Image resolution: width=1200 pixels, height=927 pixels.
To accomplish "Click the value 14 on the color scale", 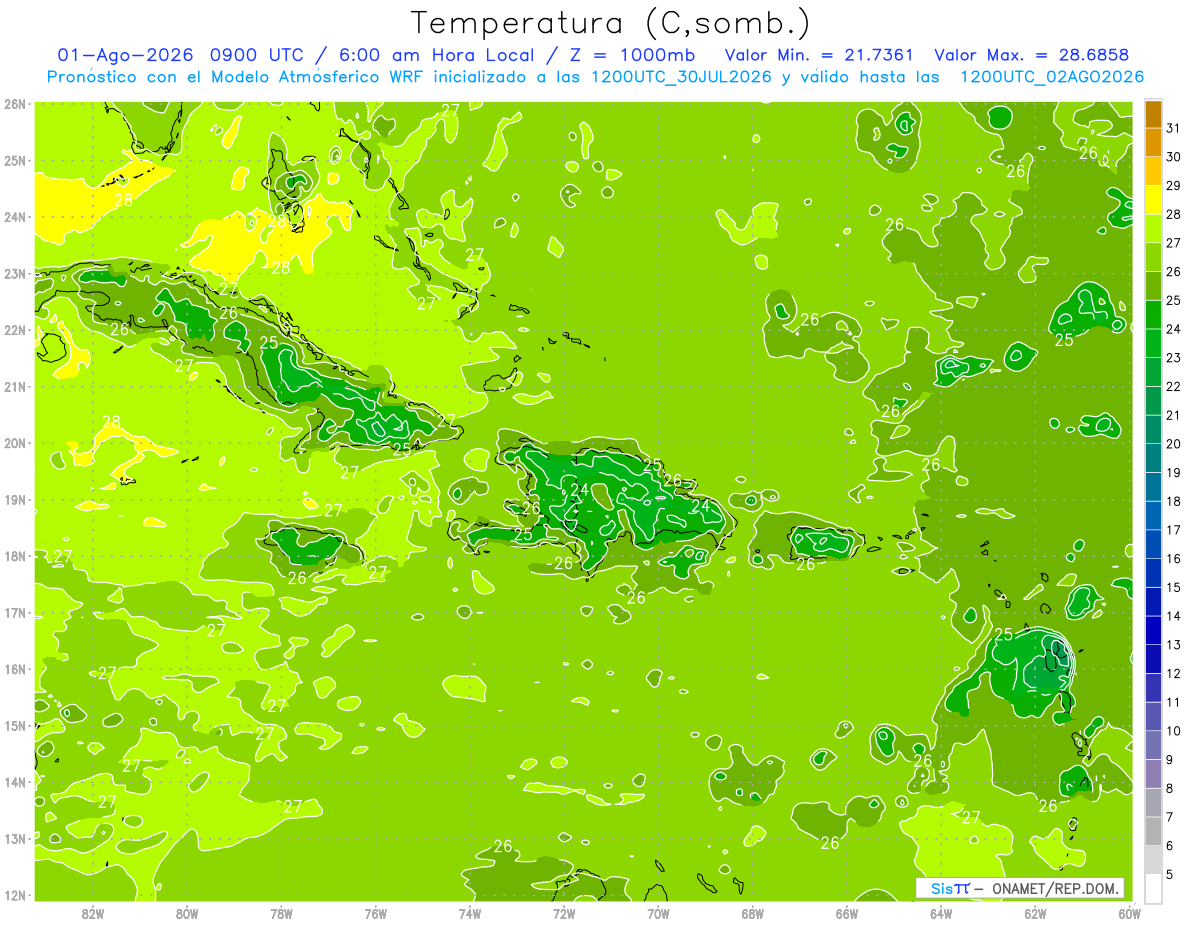I will (1173, 615).
